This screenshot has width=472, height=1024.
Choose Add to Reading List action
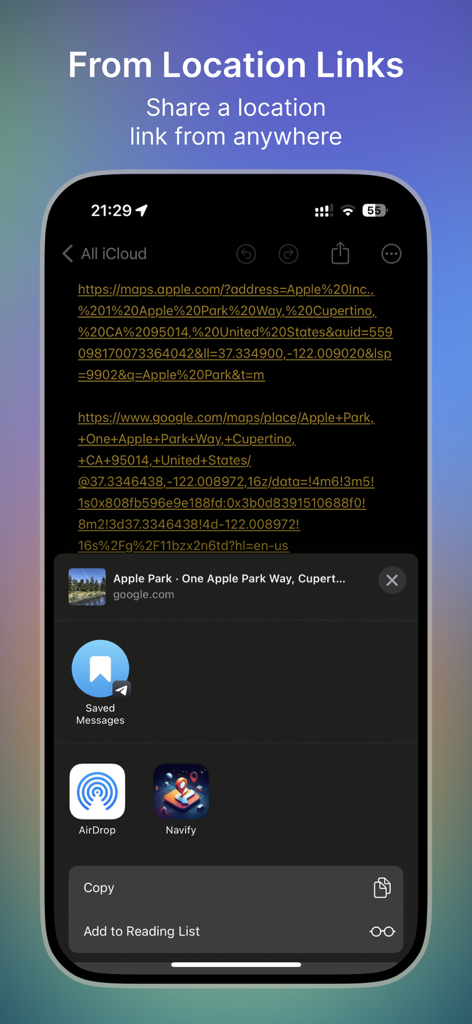[236, 931]
